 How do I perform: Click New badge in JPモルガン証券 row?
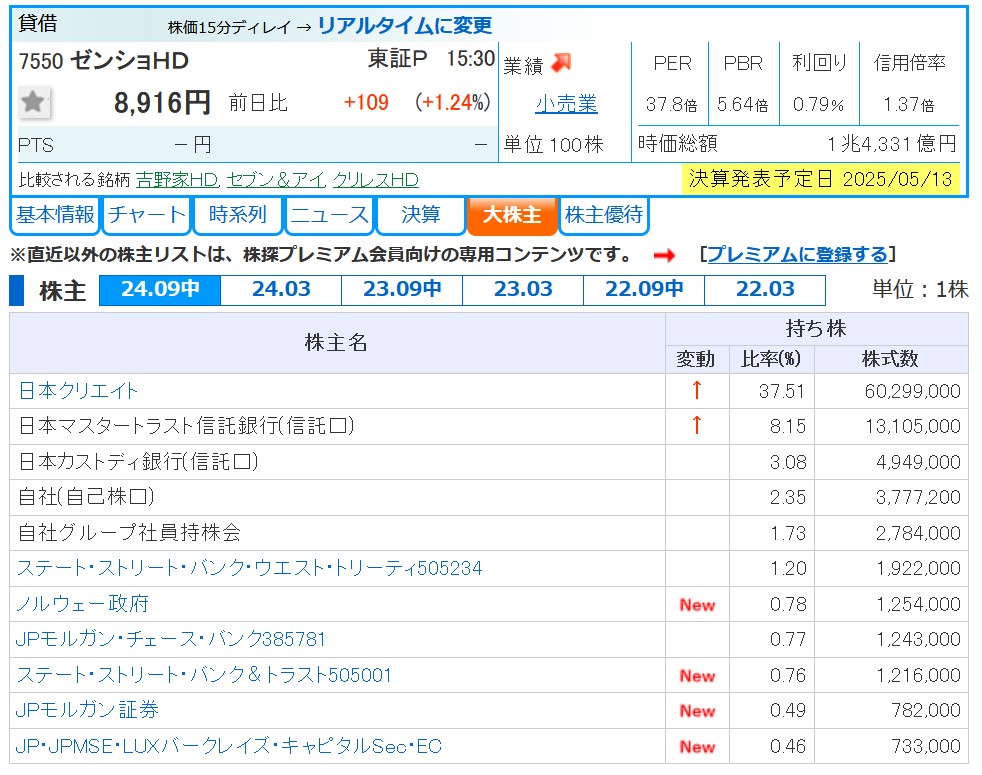(697, 710)
